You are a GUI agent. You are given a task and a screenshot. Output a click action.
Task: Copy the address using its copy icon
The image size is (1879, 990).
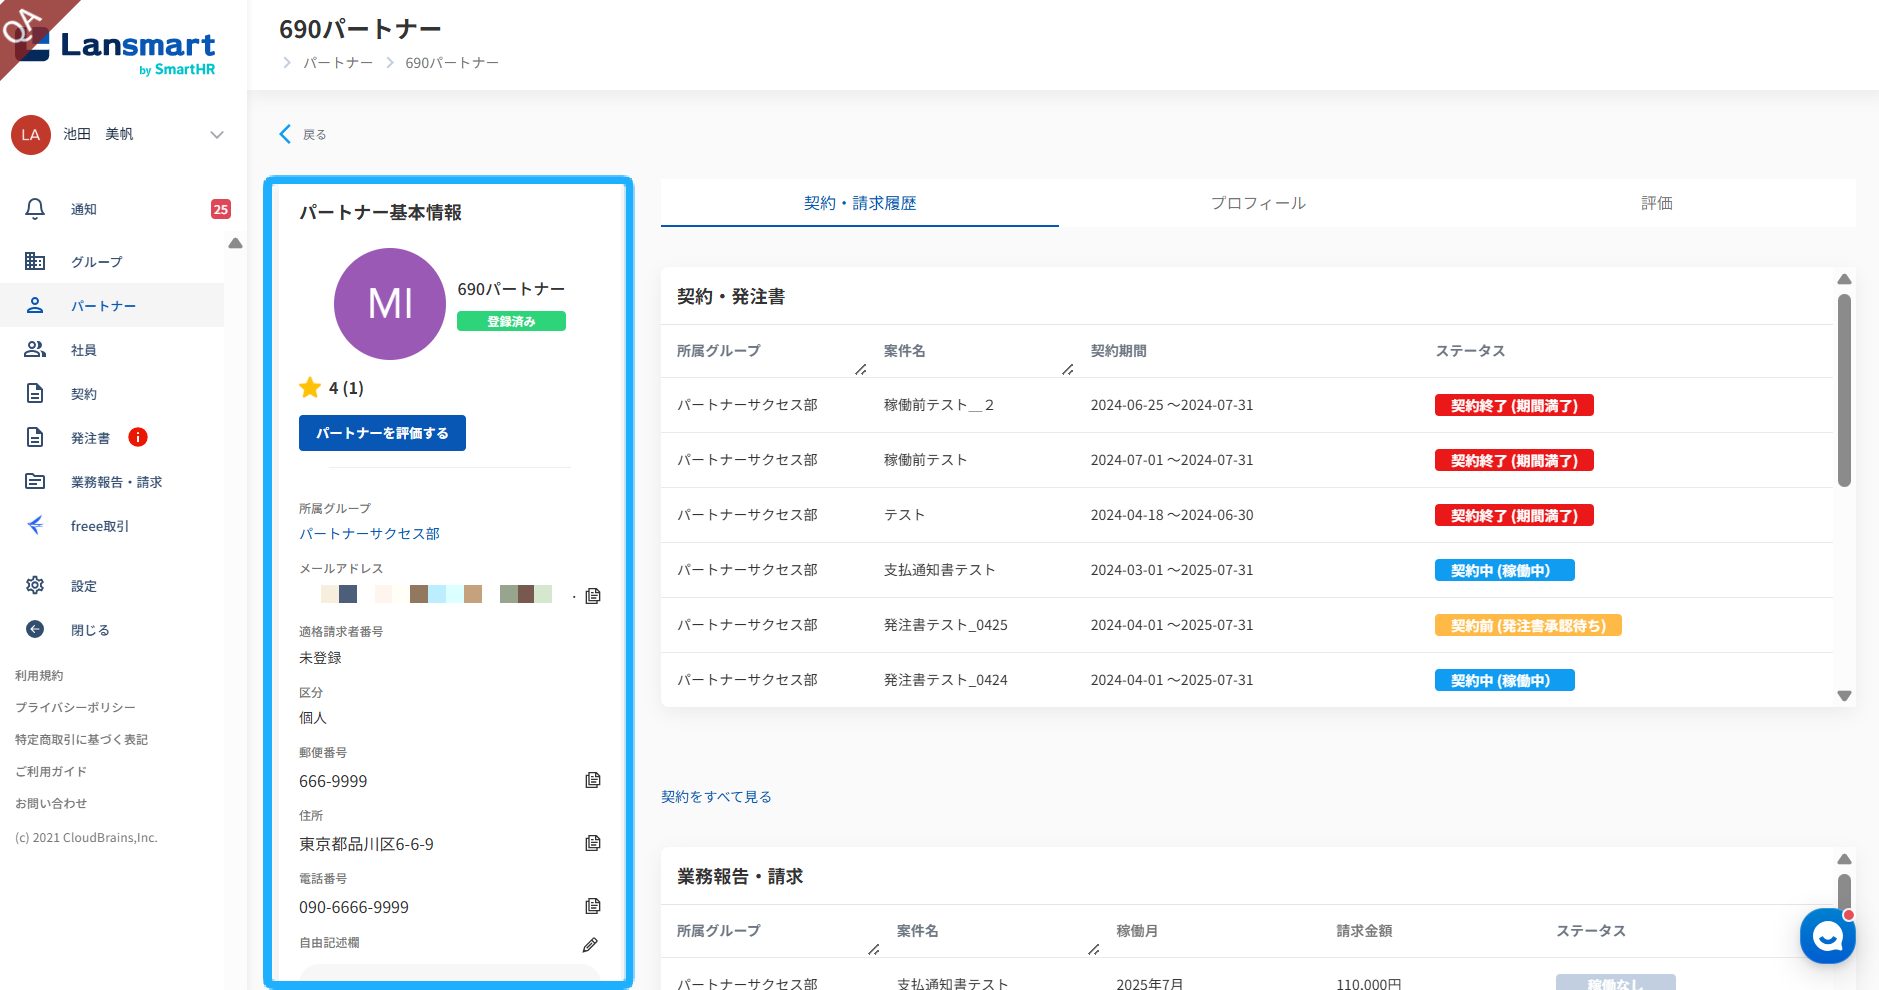pyautogui.click(x=593, y=843)
